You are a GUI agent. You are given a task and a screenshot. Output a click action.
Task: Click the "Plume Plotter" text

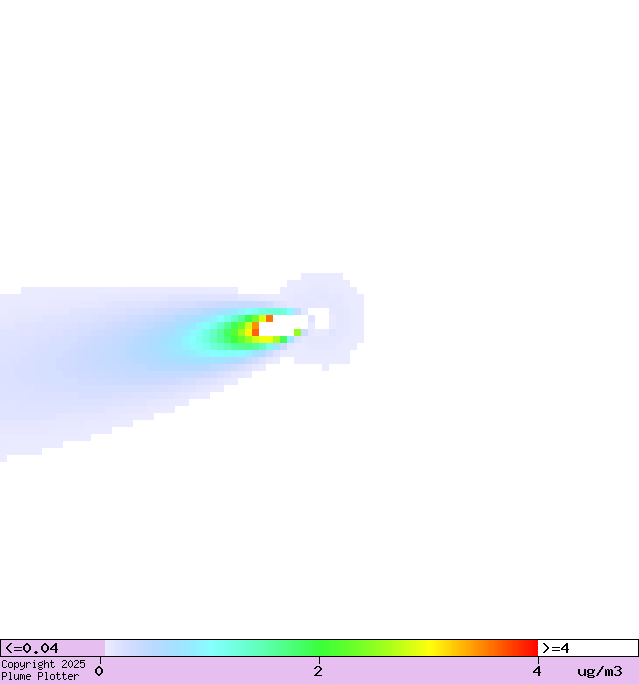(x=40, y=677)
